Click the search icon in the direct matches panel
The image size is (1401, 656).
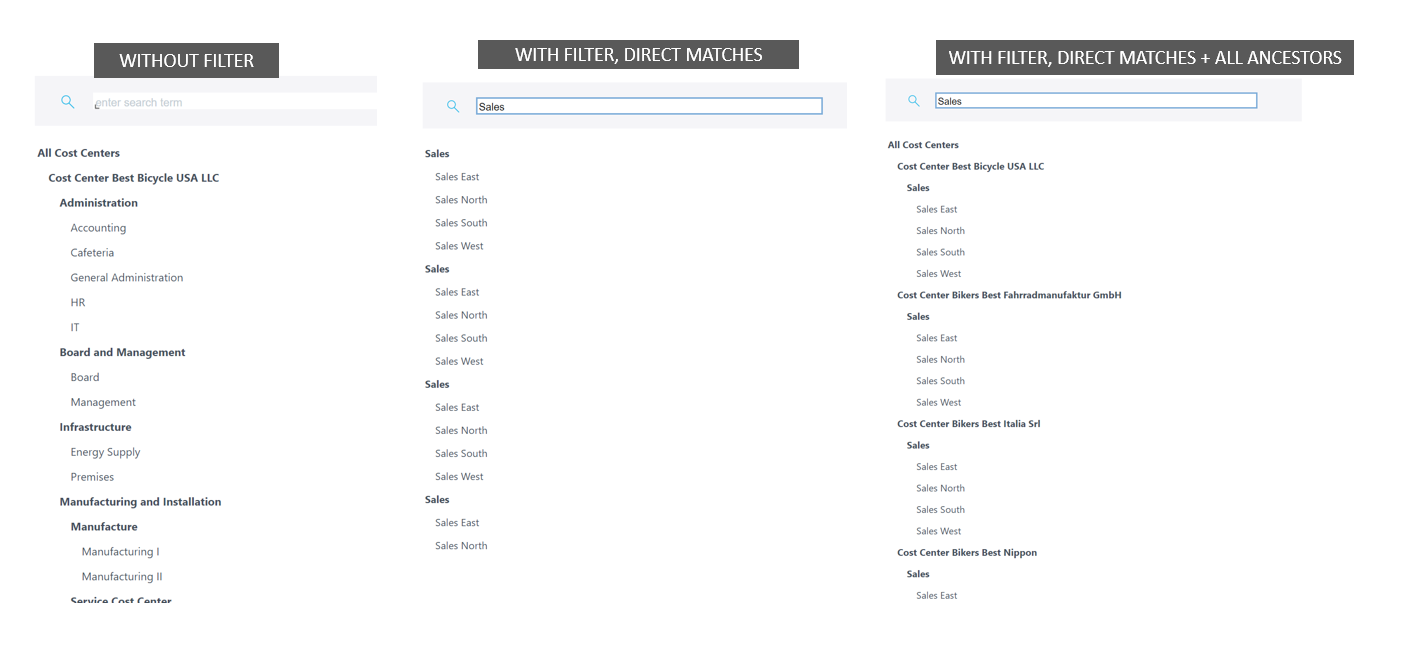pyautogui.click(x=453, y=106)
